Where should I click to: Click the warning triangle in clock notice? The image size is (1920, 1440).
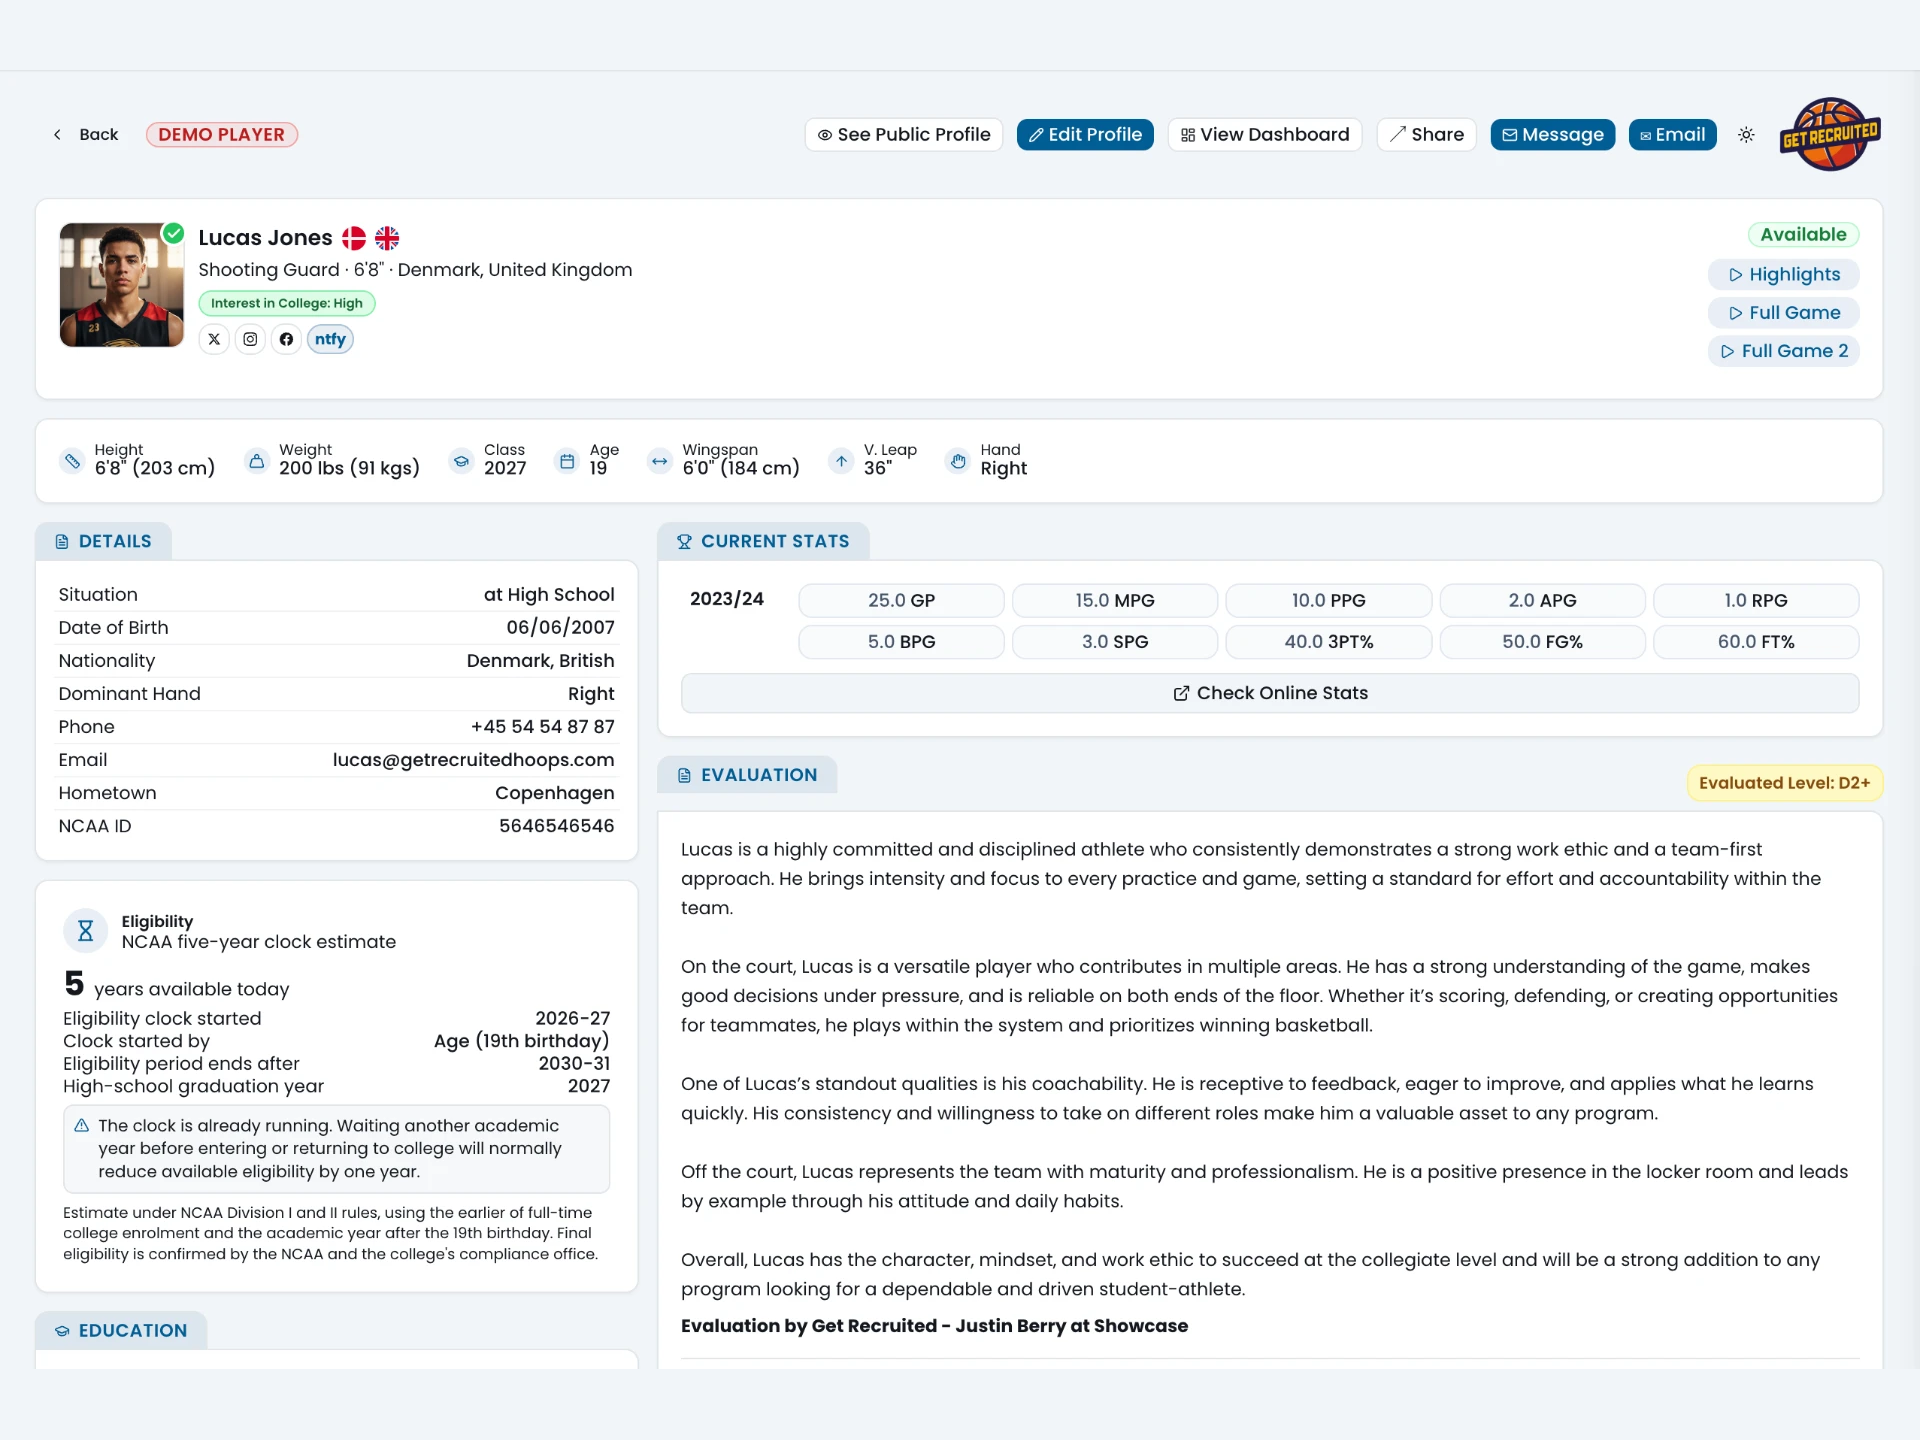(x=82, y=1126)
